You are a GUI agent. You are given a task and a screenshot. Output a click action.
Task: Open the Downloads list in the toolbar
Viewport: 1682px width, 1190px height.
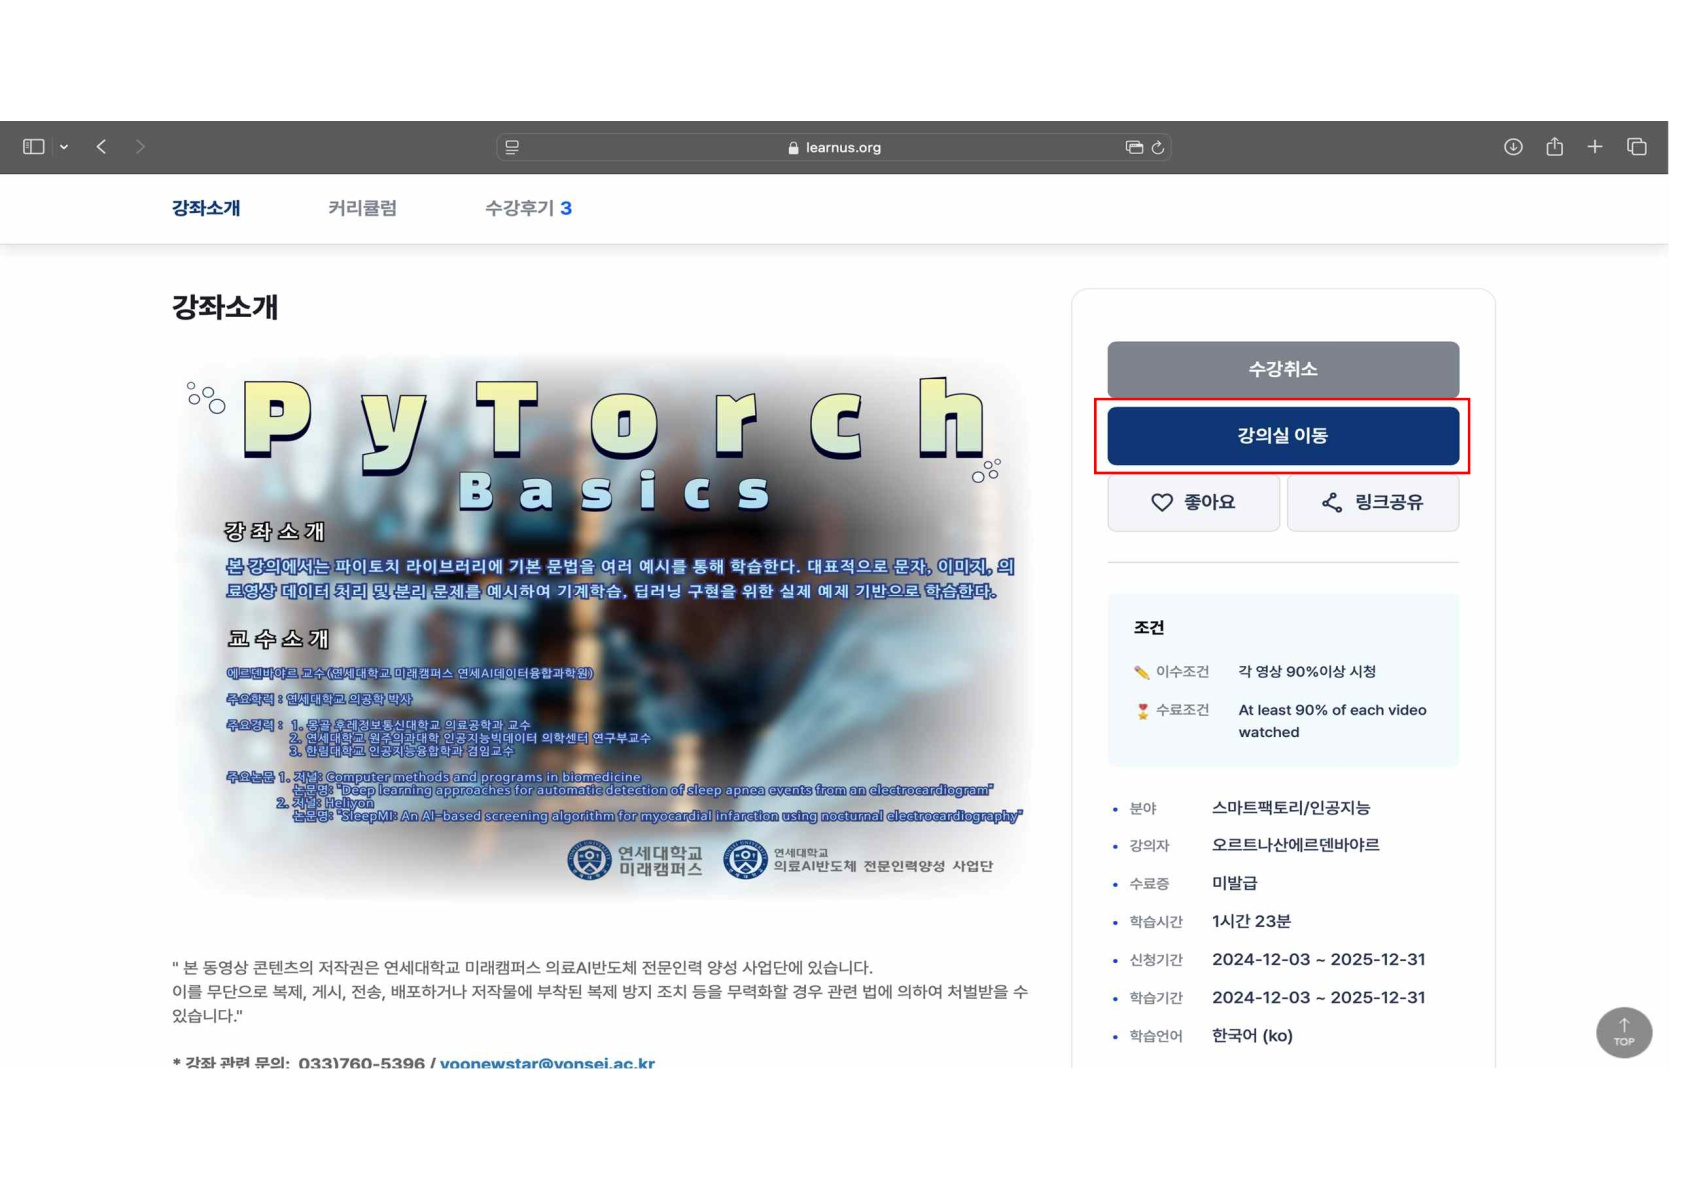pos(1514,146)
